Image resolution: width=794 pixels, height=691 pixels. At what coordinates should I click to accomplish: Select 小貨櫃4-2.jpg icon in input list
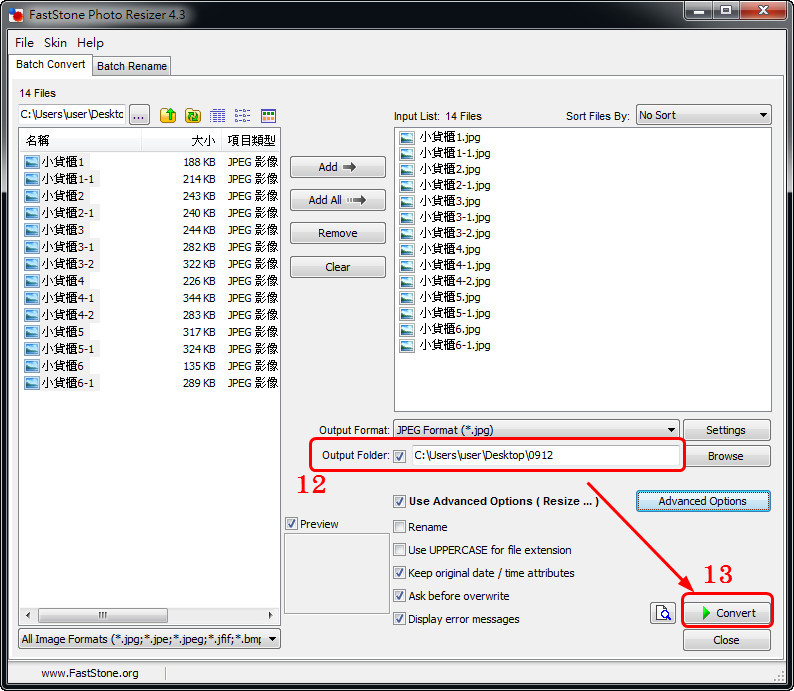[407, 281]
